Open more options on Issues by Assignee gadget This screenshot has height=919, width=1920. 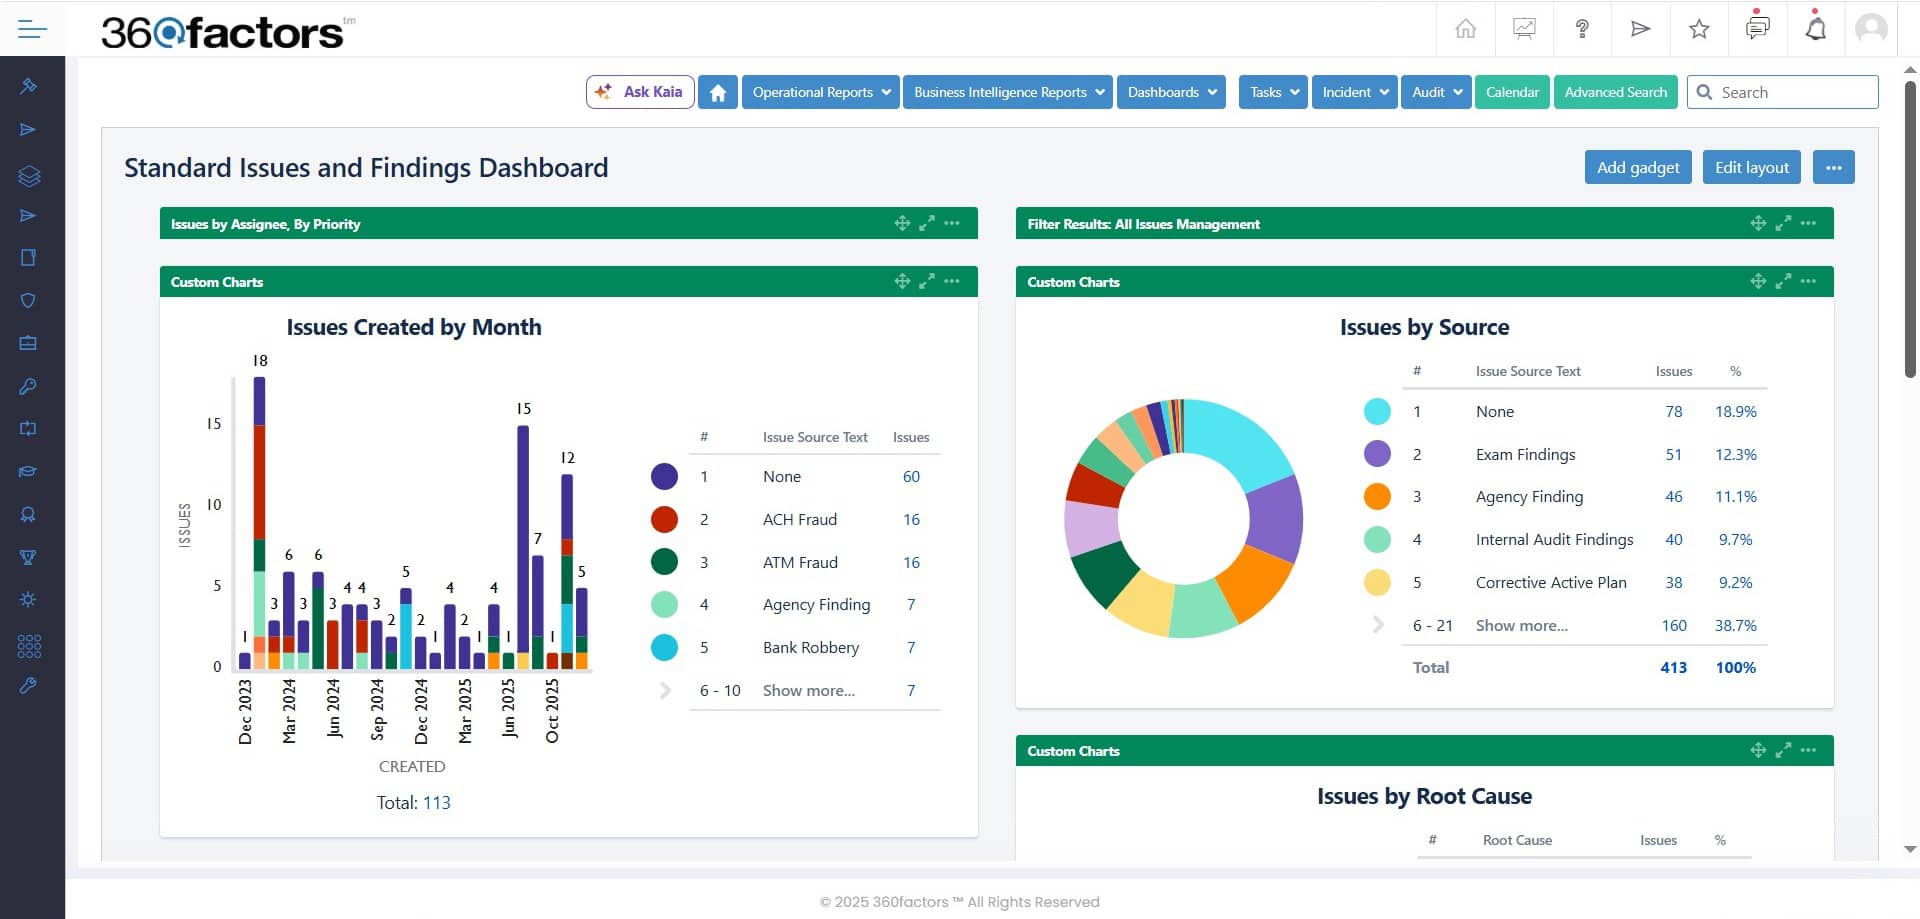pos(952,223)
